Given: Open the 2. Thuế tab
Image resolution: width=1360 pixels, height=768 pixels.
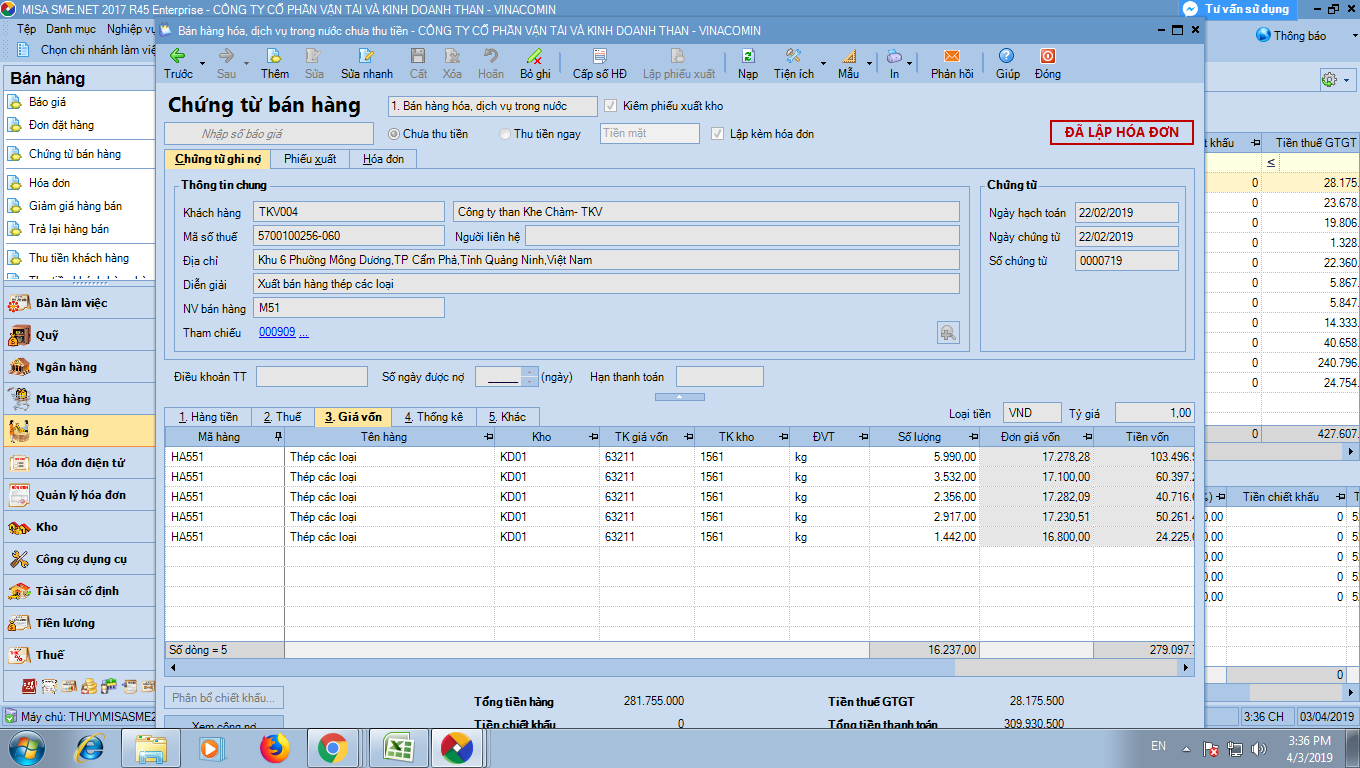Looking at the screenshot, I should pyautogui.click(x=282, y=417).
